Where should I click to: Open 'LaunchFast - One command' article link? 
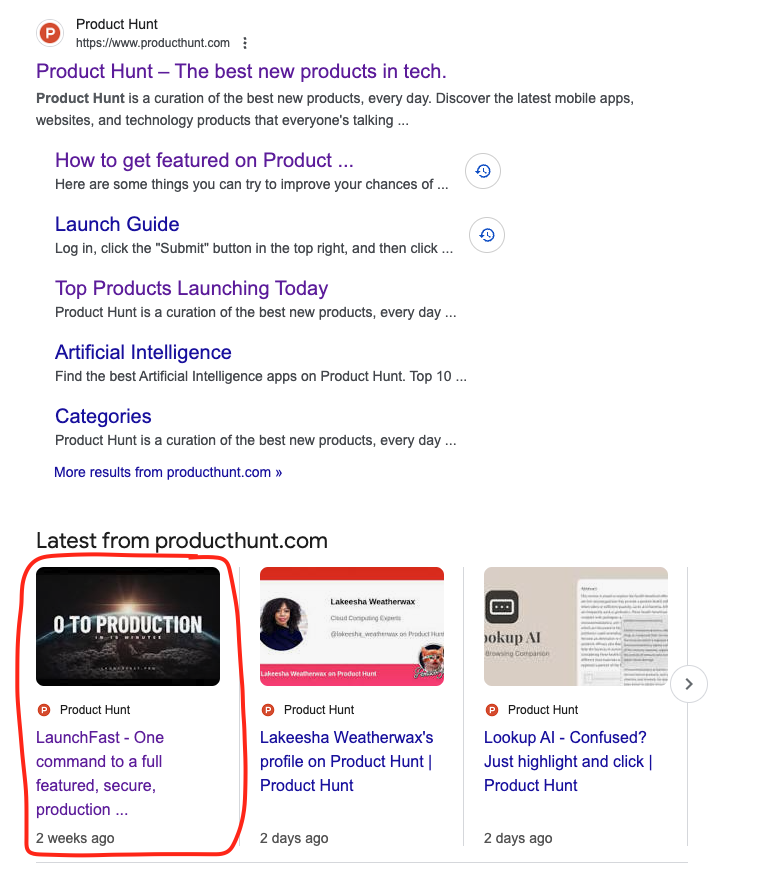point(100,773)
